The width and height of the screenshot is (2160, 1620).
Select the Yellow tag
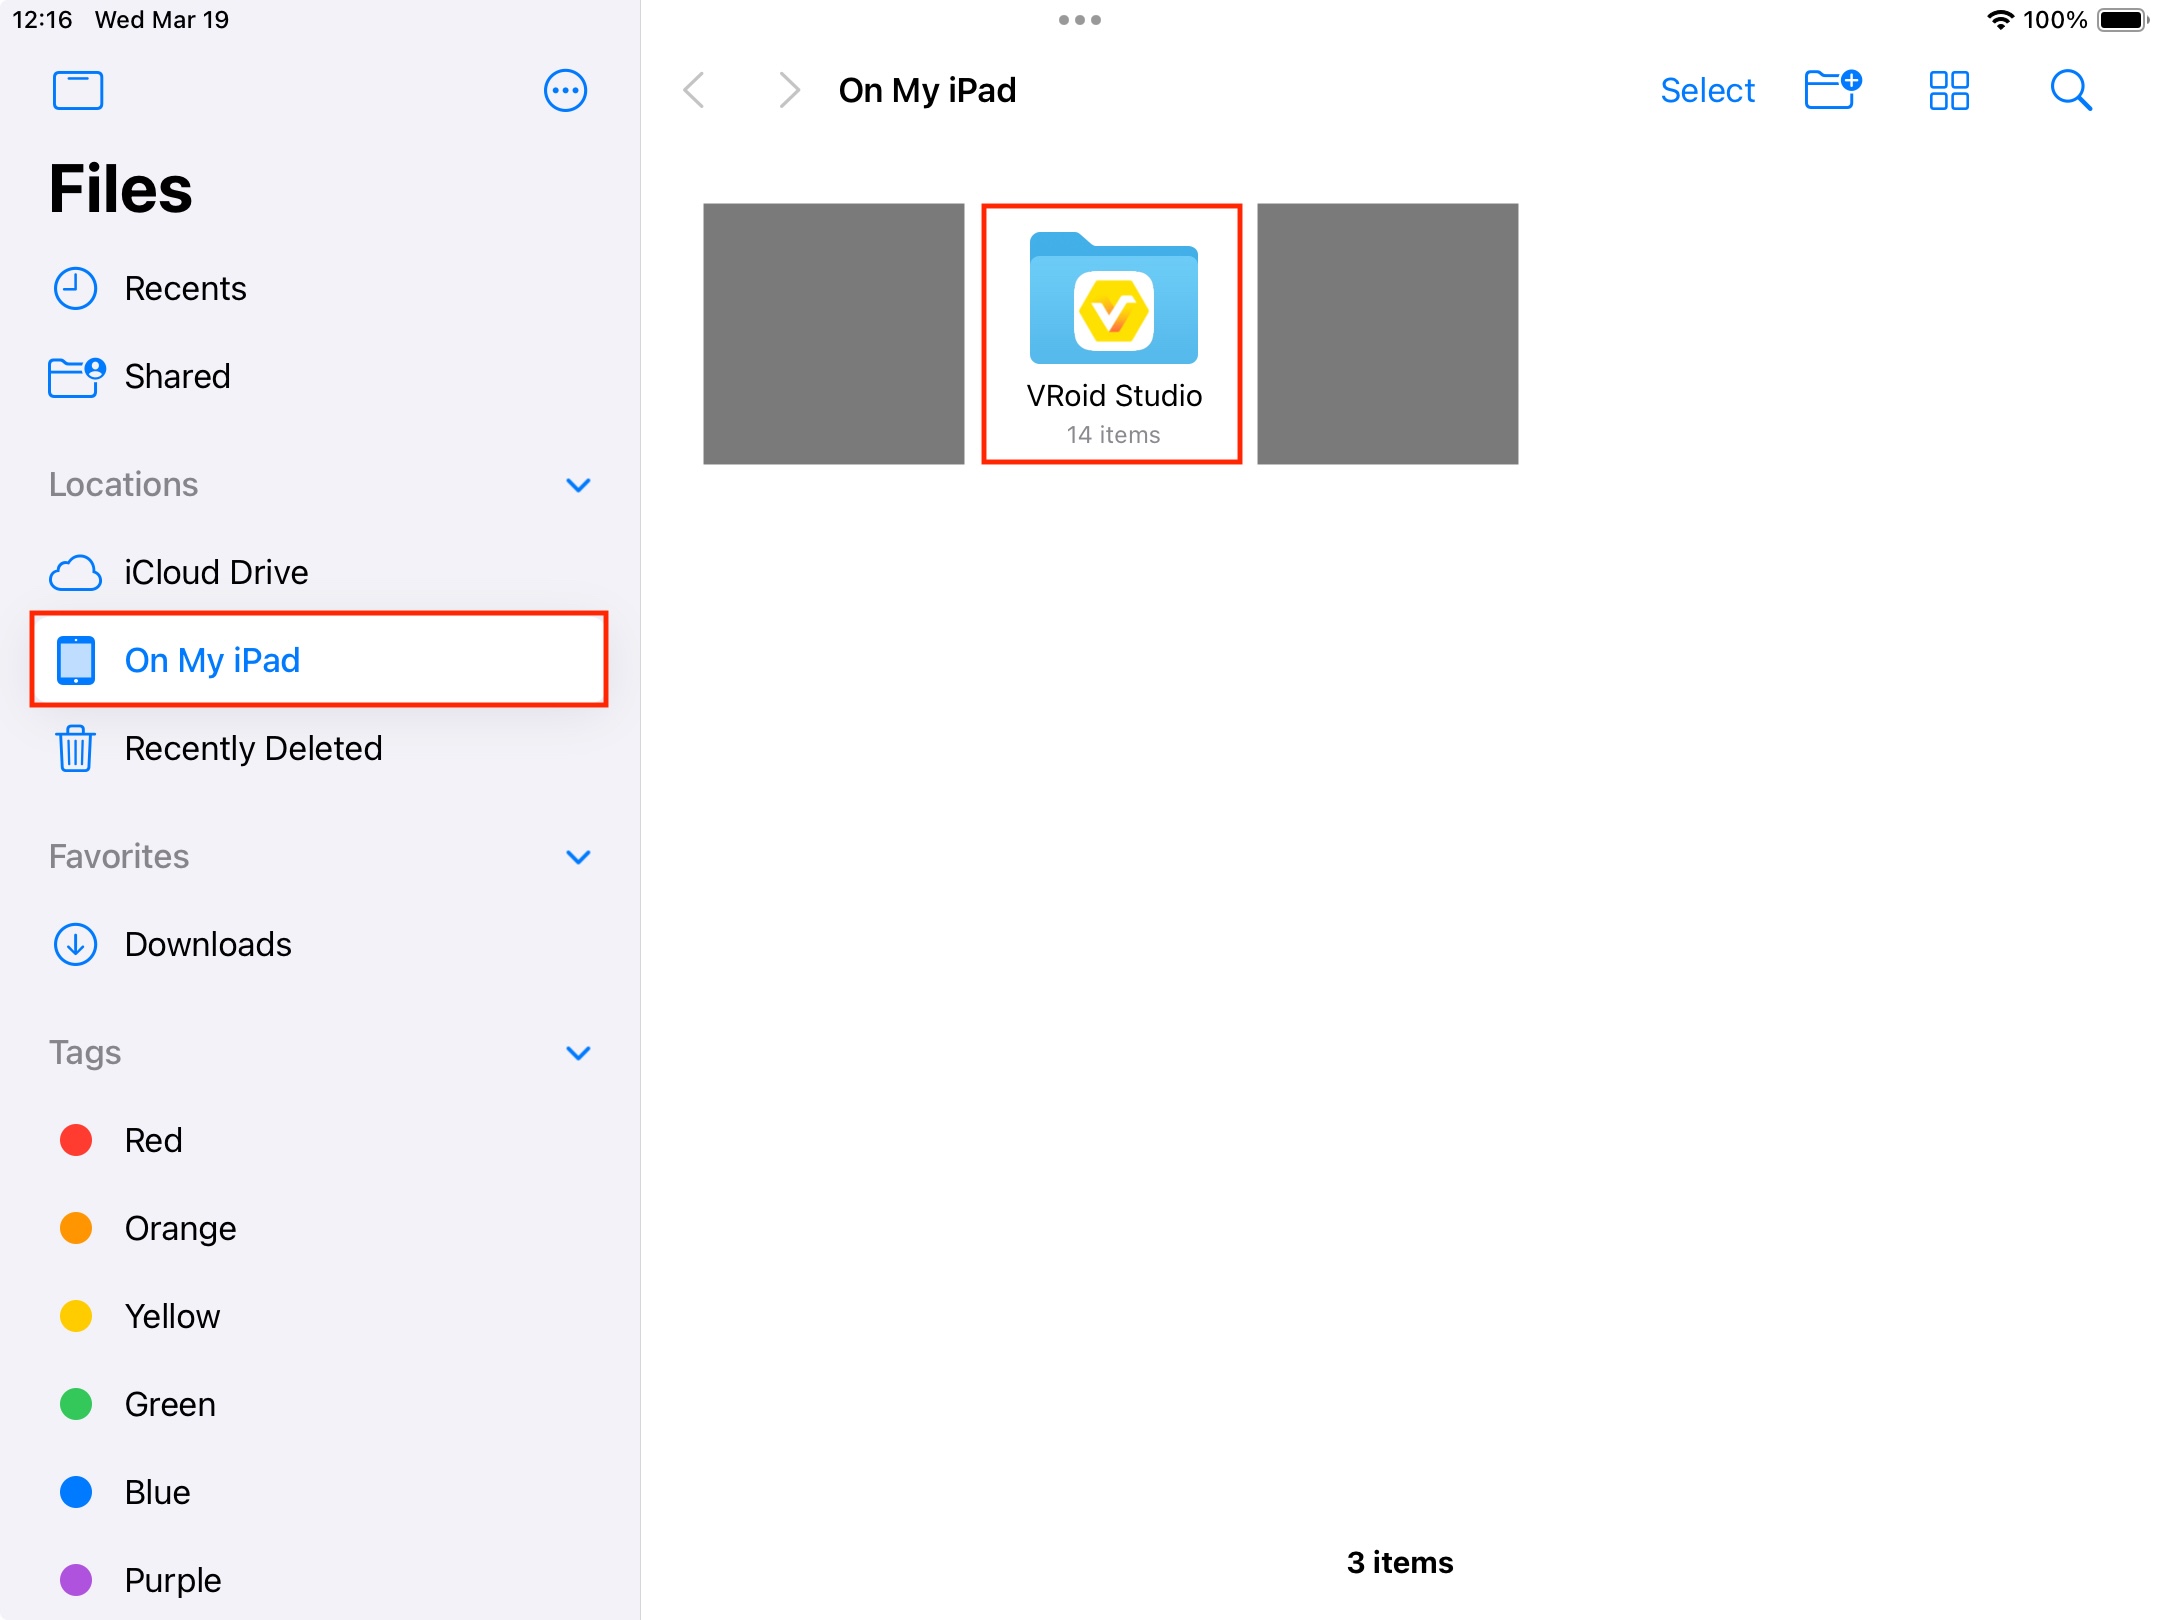pos(320,1316)
